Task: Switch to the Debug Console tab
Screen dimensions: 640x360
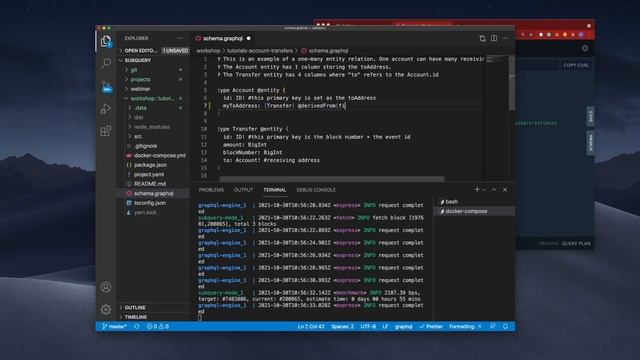Action: 316,190
